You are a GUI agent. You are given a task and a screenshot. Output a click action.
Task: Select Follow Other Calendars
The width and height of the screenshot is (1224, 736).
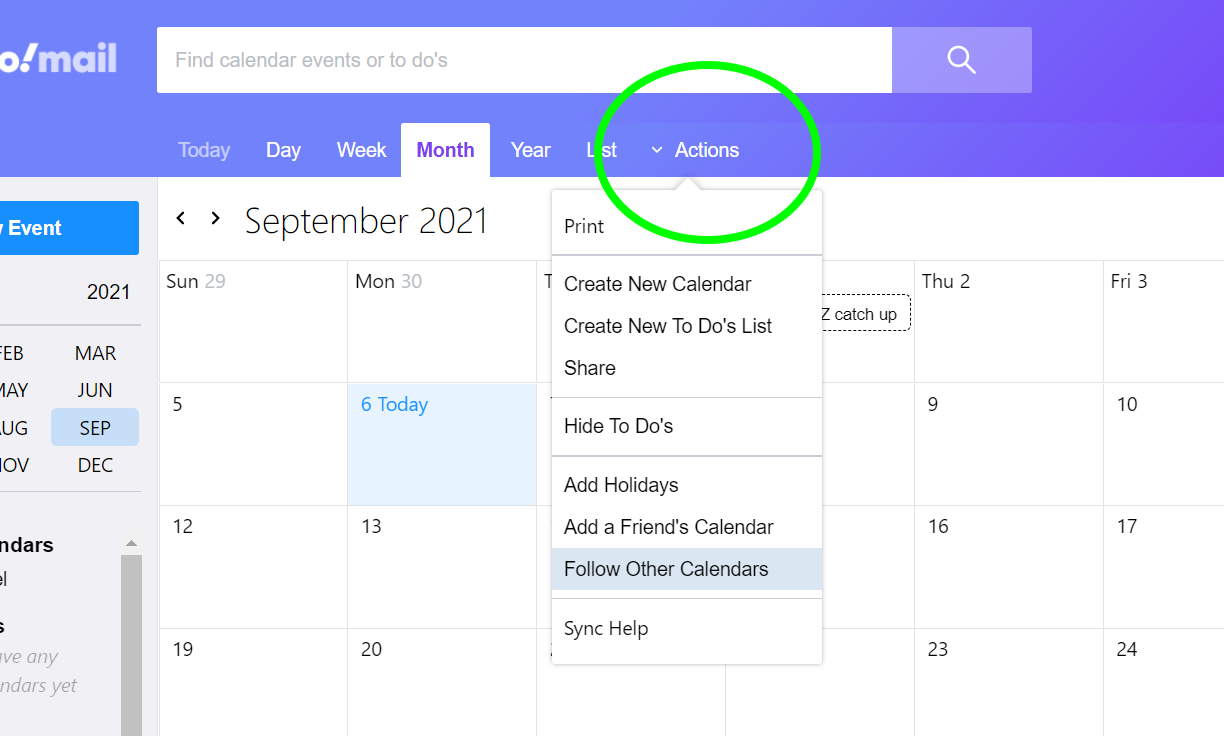pos(666,569)
